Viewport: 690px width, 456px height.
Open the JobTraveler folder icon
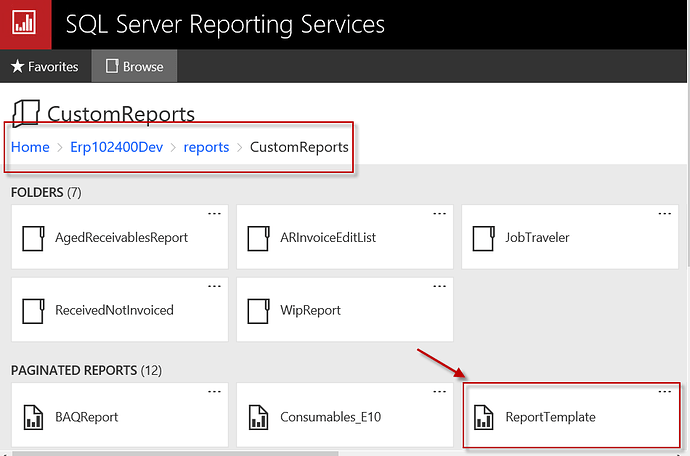coord(485,238)
